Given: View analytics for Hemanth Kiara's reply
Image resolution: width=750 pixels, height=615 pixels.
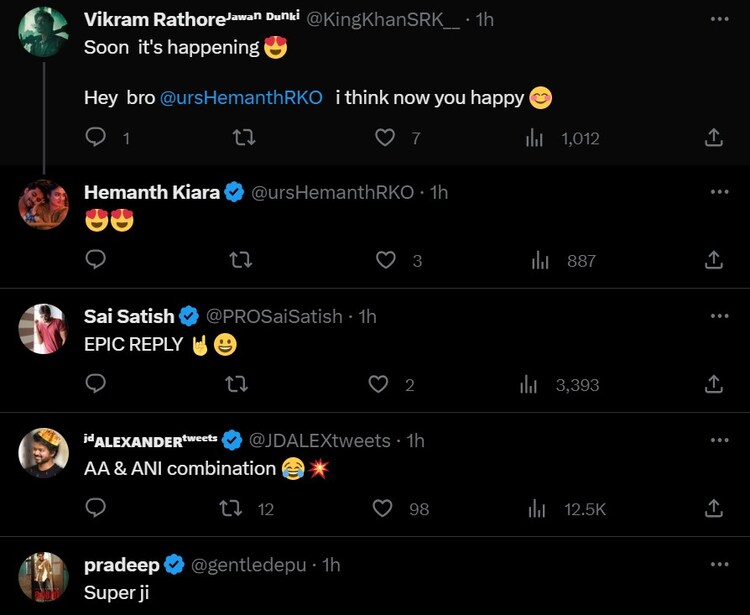Looking at the screenshot, I should pyautogui.click(x=540, y=260).
